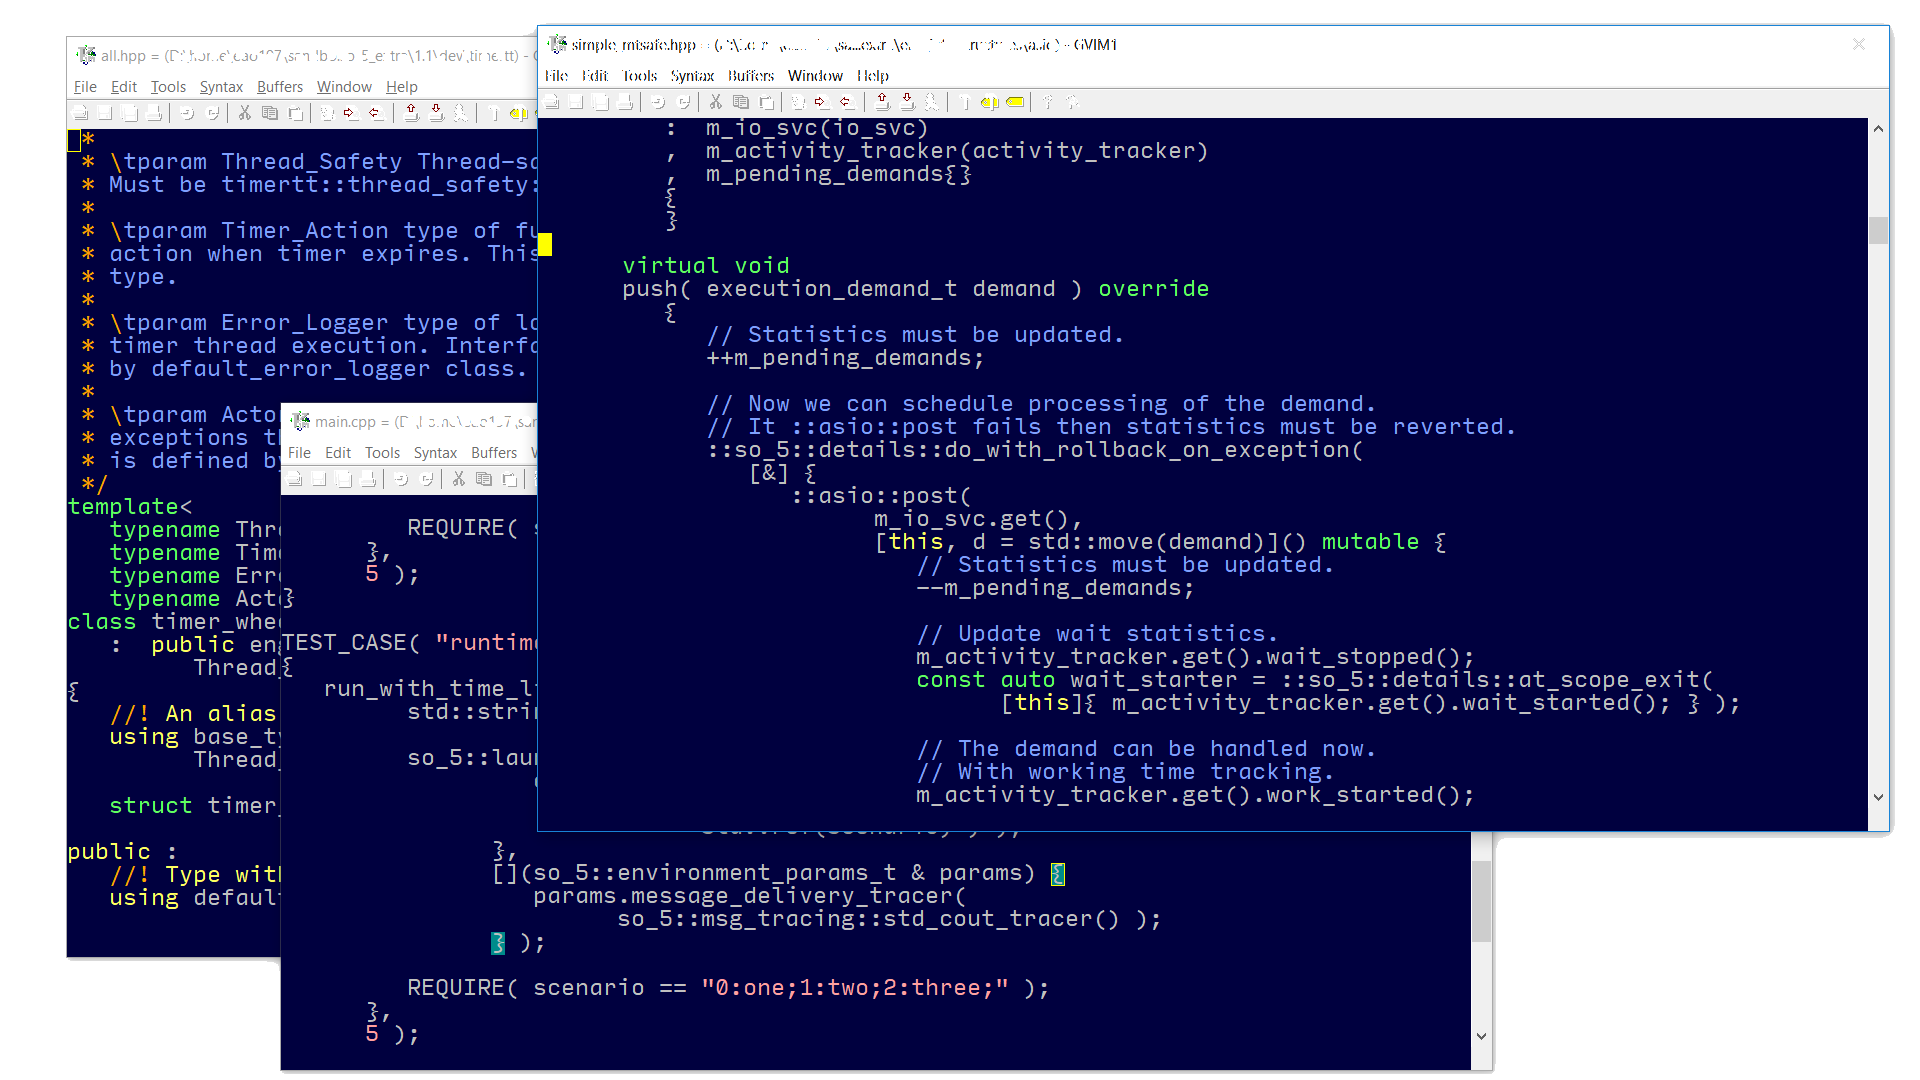Click '++m_pending_demands;' line in simple_mtsafe.hpp
Viewport: 1920px width, 1080px height.
(x=845, y=358)
